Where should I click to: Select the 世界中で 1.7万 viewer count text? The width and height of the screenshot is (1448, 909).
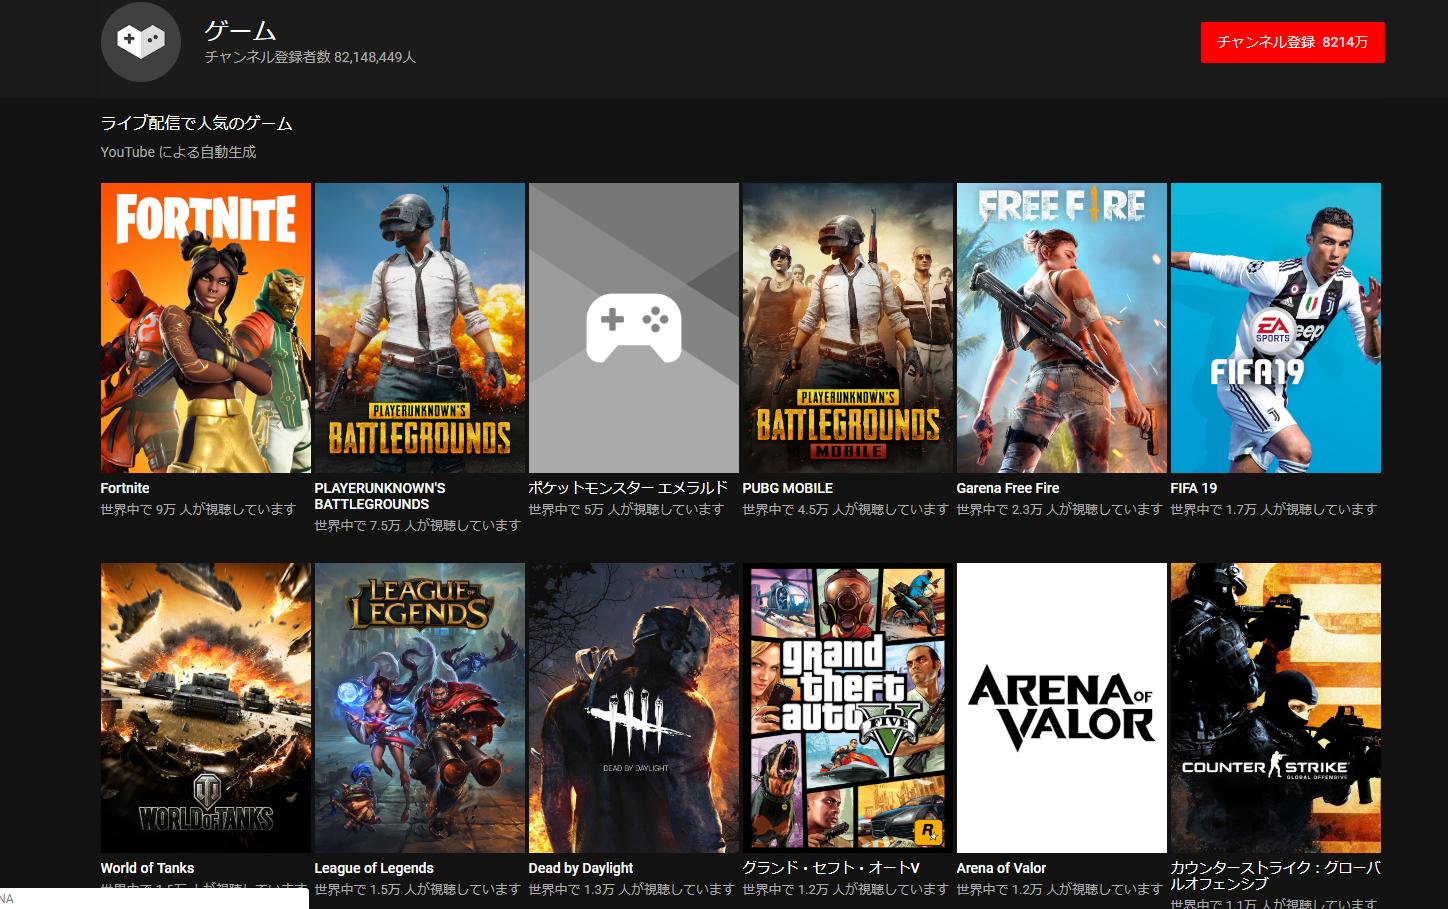[x=1274, y=509]
